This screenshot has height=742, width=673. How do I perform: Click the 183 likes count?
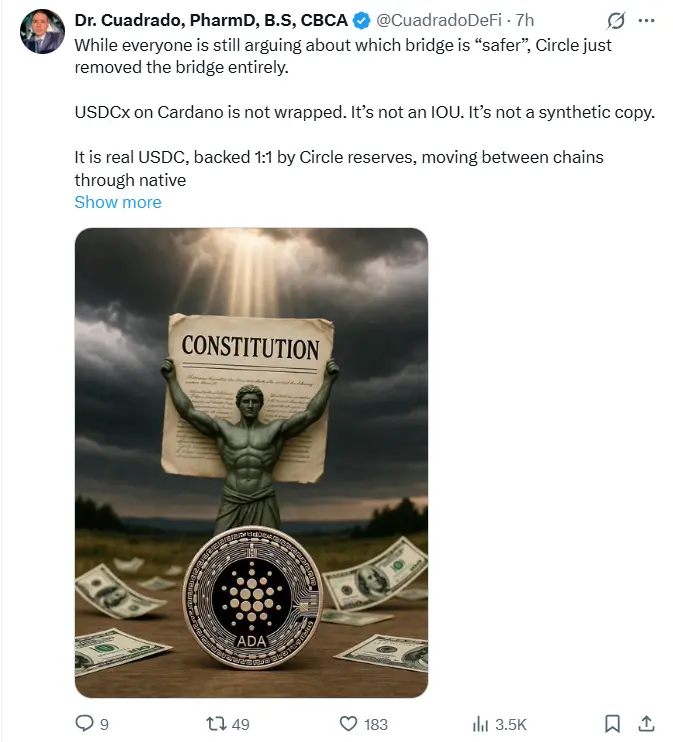click(x=376, y=724)
